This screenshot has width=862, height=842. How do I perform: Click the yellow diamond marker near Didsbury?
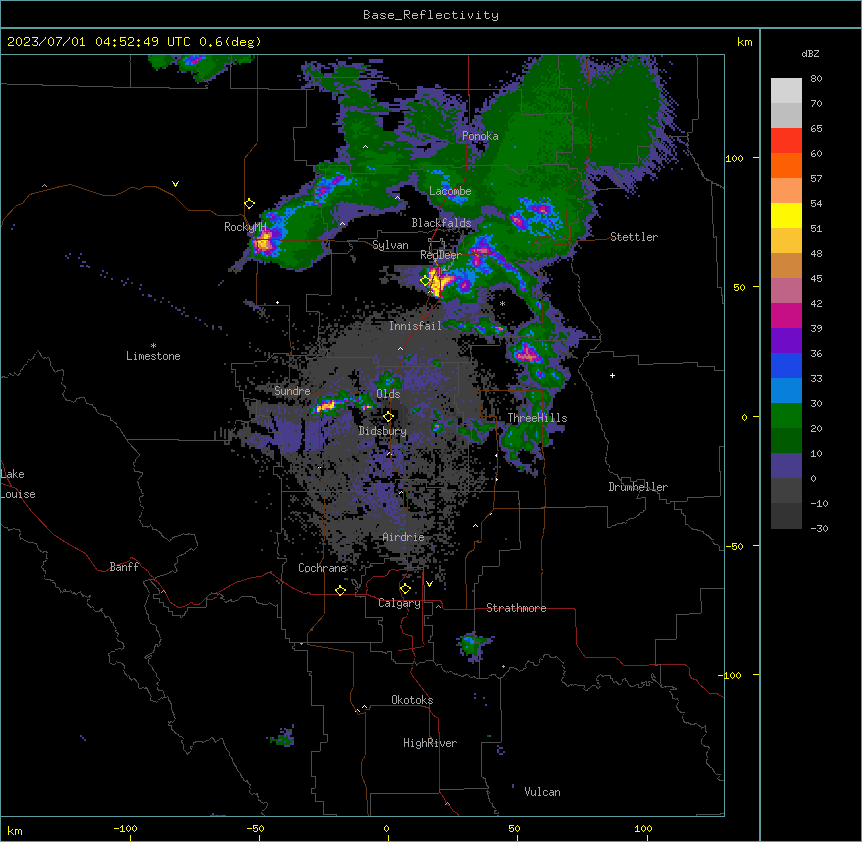(x=388, y=416)
